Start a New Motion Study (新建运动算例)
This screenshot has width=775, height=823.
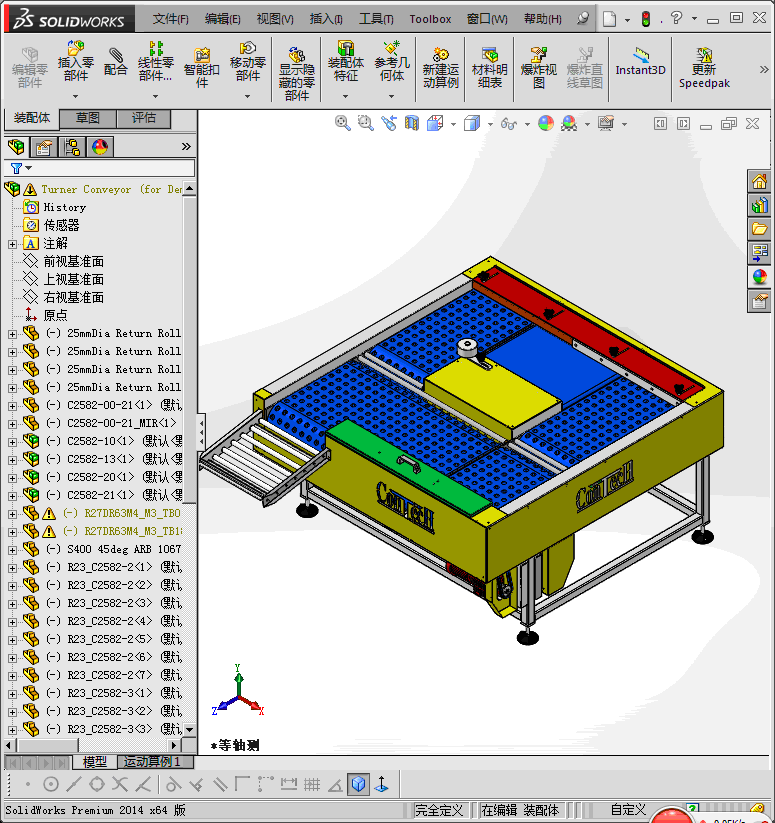click(x=441, y=68)
